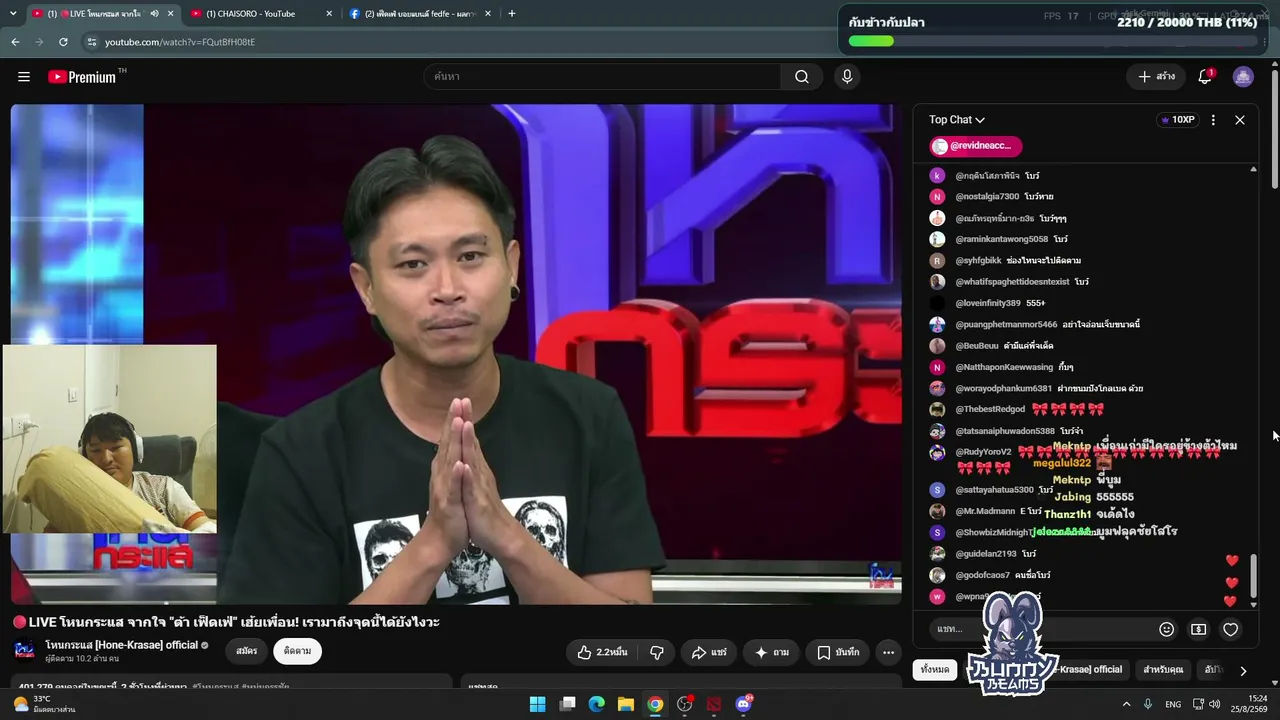Open the YouTube guide hamburger menu
1280x720 pixels.
pyautogui.click(x=24, y=77)
